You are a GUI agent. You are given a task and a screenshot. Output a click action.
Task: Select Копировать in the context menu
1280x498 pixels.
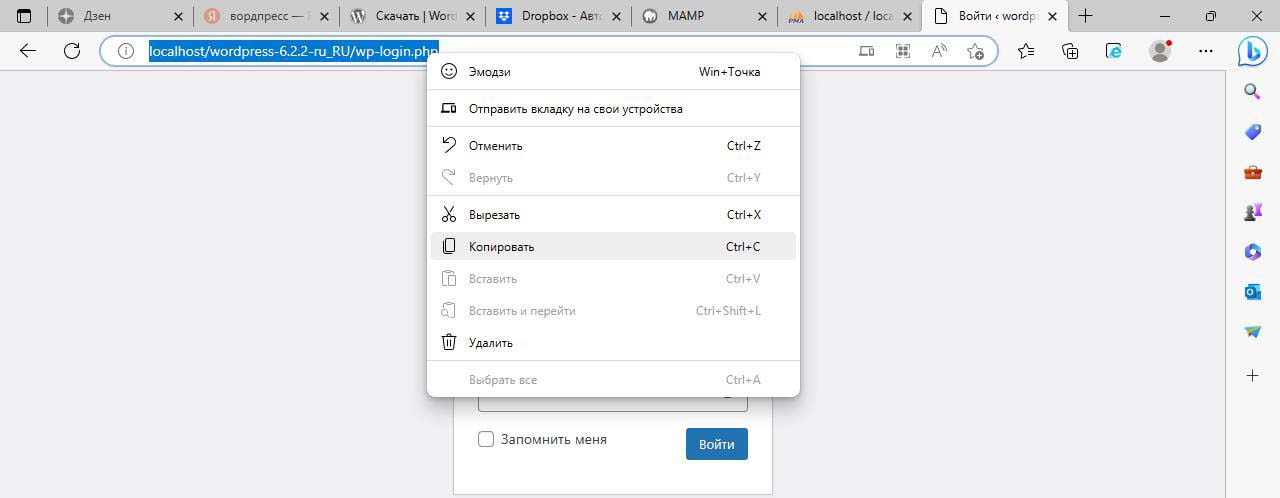pos(502,247)
